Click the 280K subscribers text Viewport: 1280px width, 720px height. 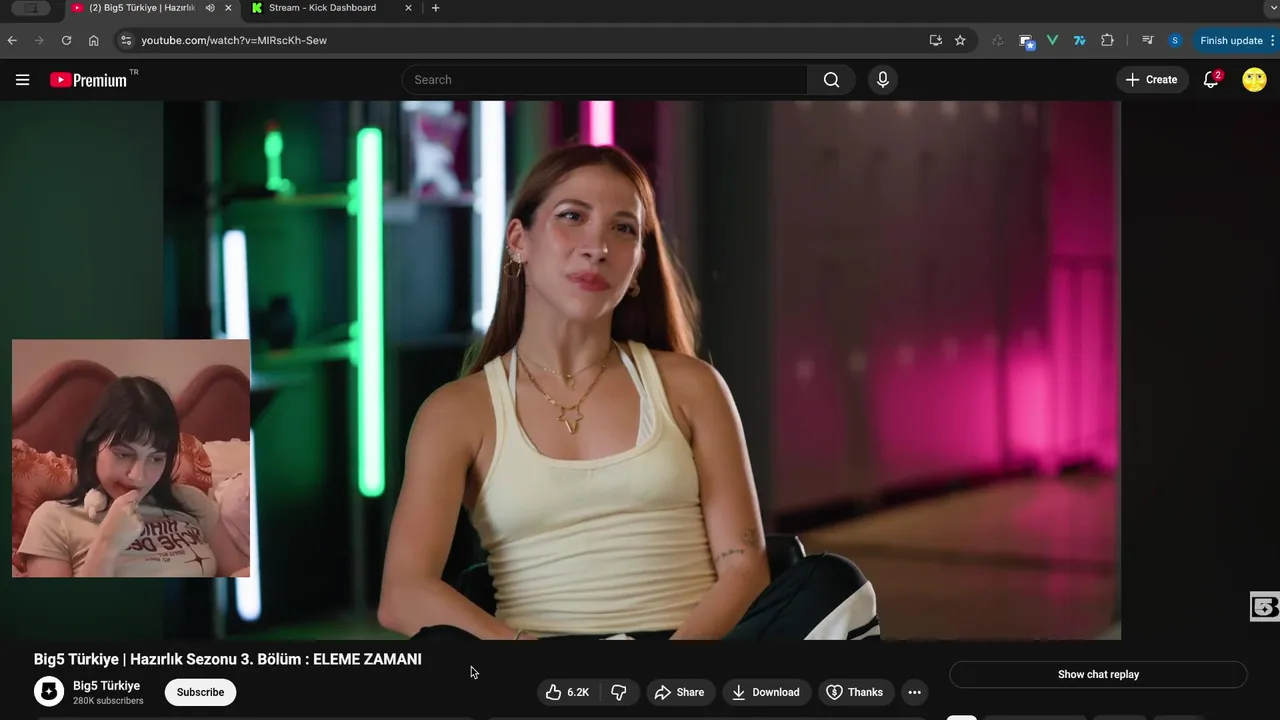(x=108, y=701)
